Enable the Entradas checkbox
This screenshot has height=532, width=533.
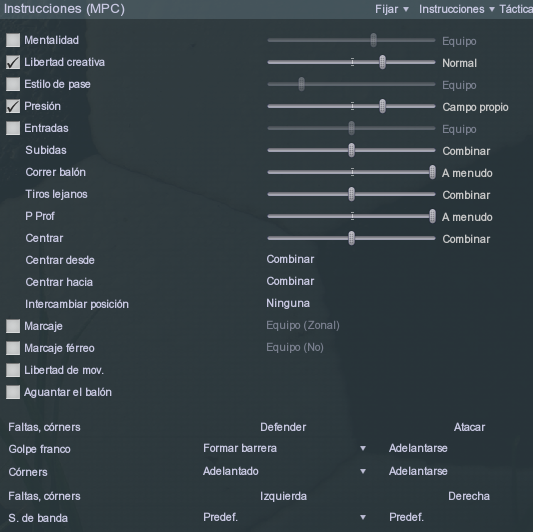[13, 128]
